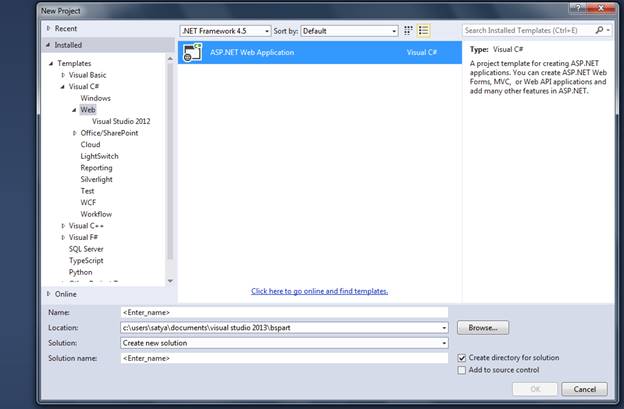Screen dimensions: 624x409
Task: Open the help question mark button
Action: pos(577,8)
